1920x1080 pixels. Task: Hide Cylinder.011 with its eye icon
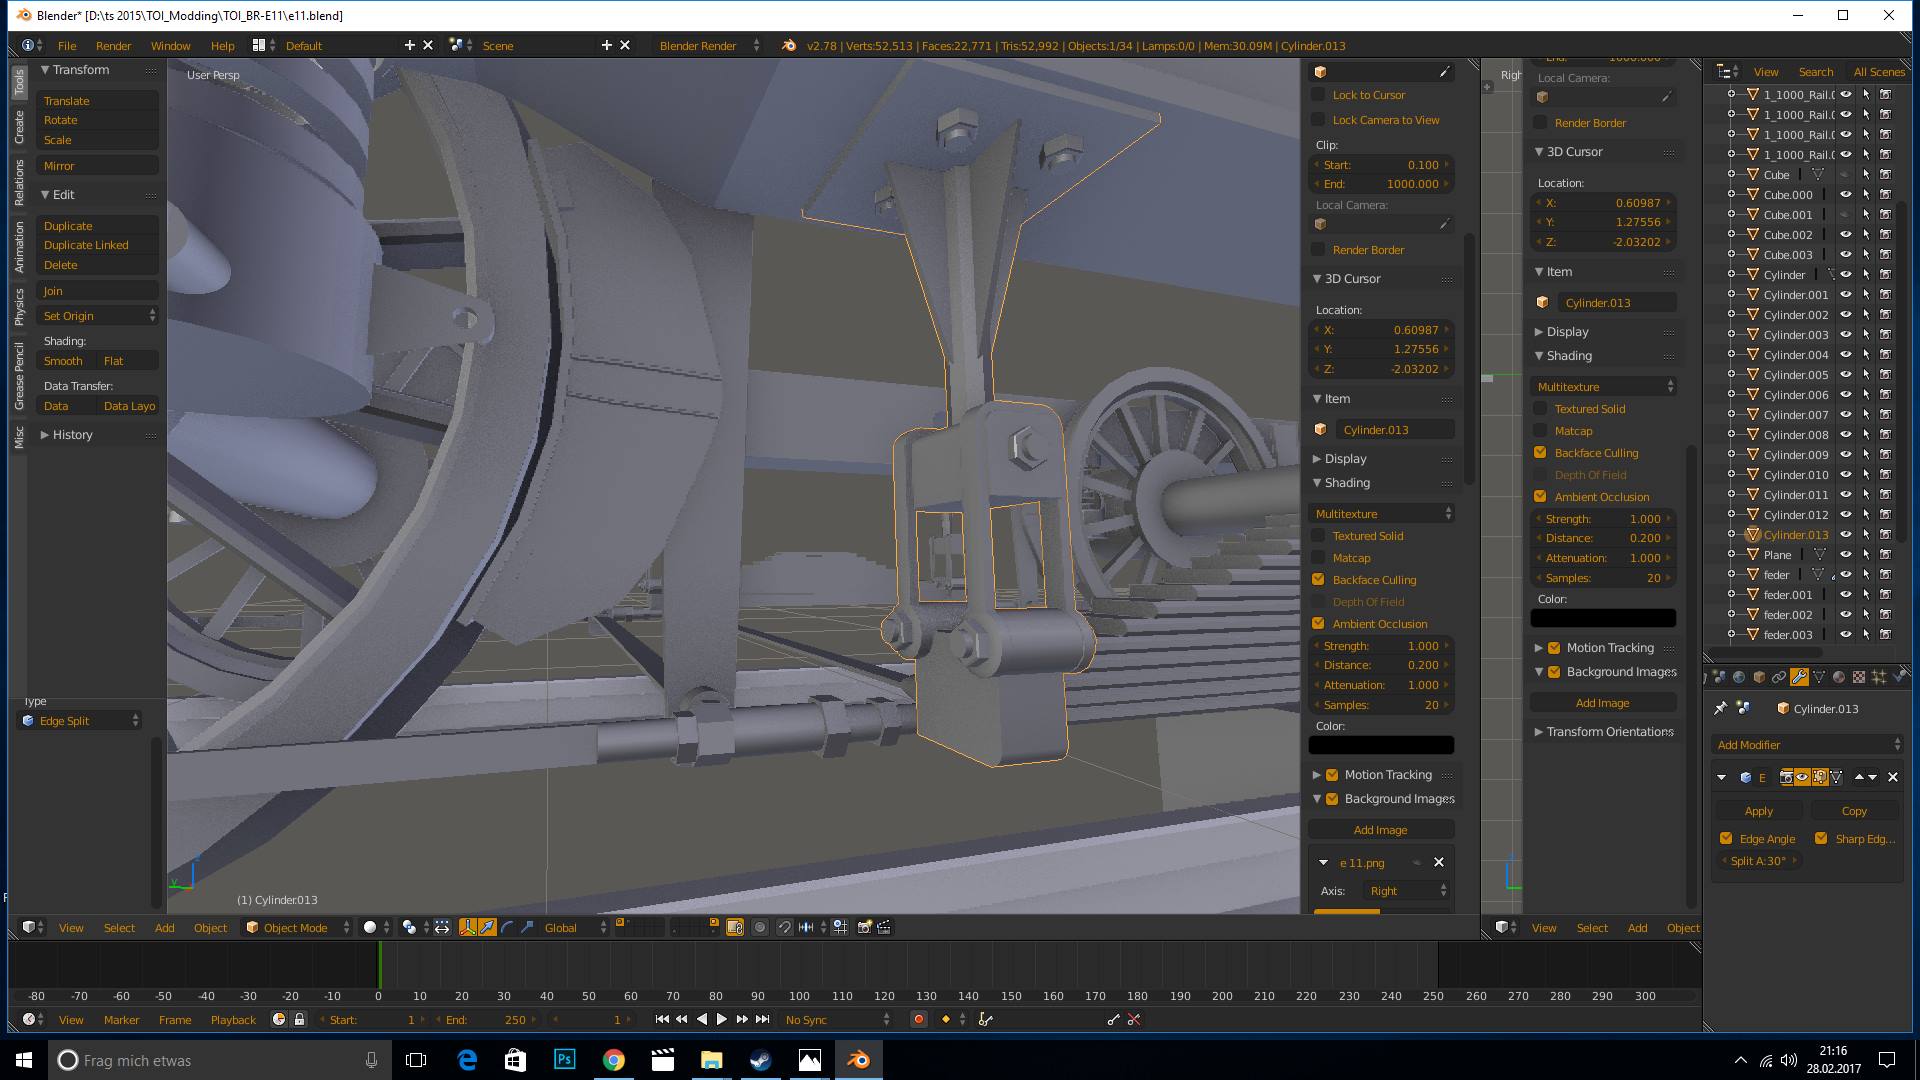(x=1846, y=495)
